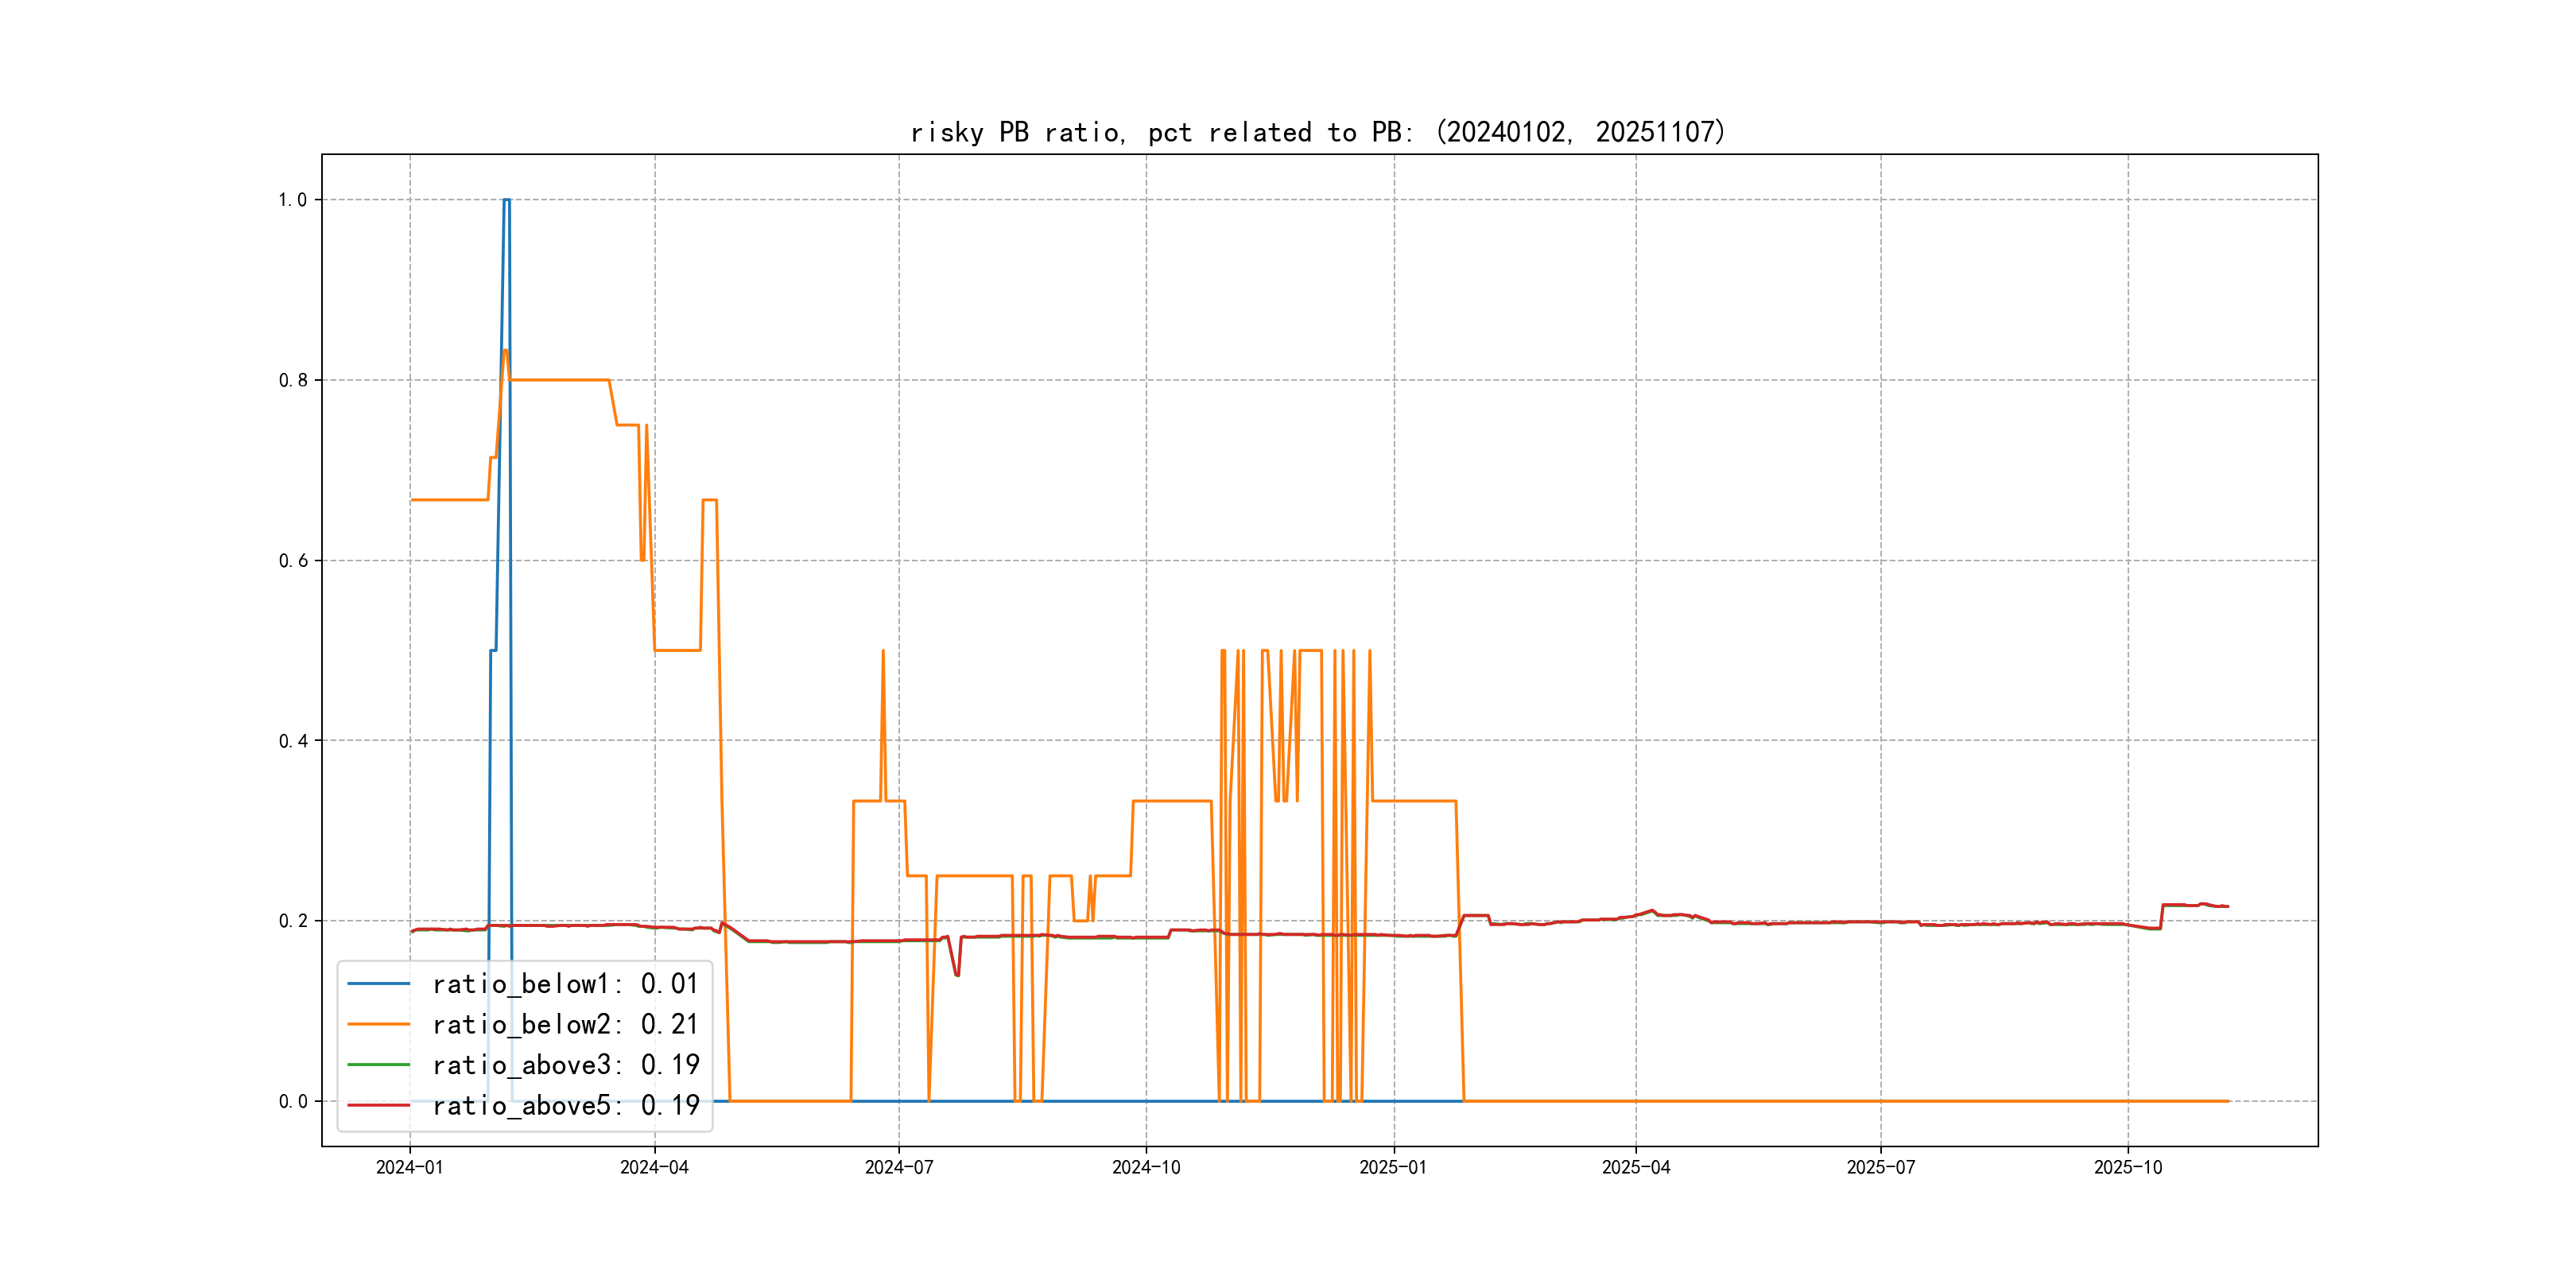Select the 'ratio_below2: 0.21' legend label
This screenshot has height=1288, width=2576.
(x=565, y=1024)
